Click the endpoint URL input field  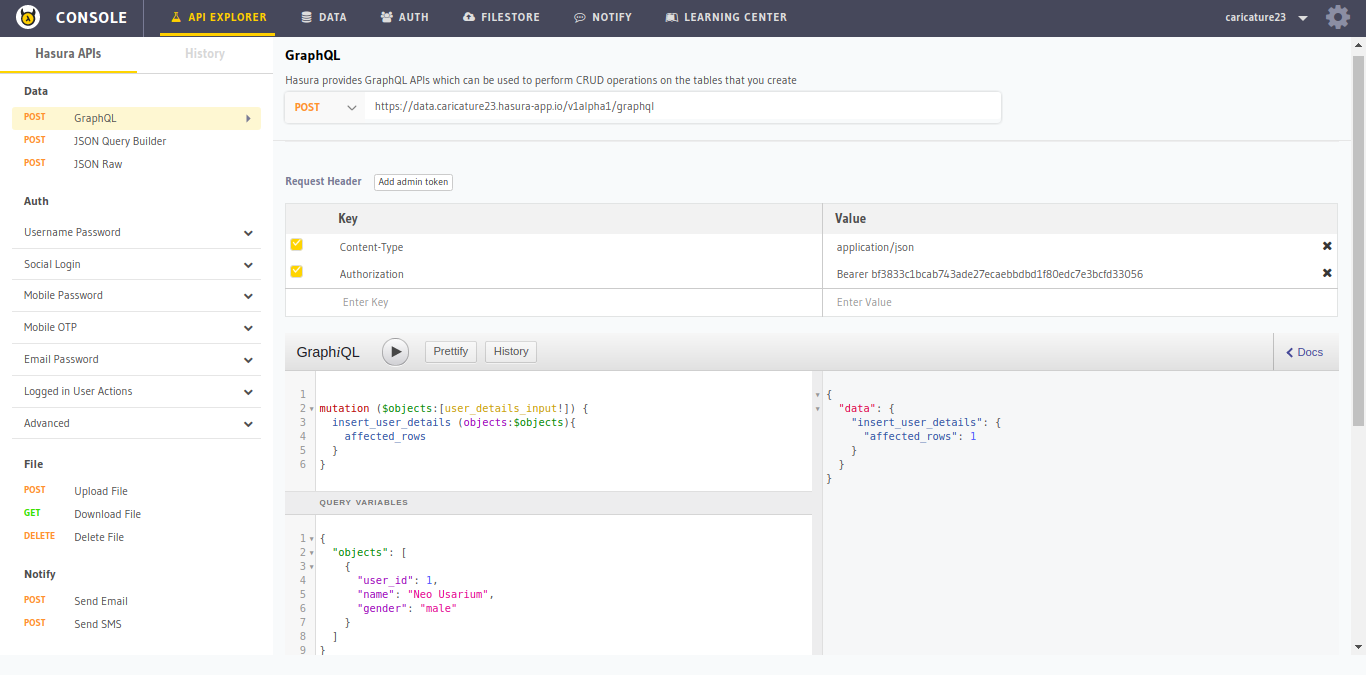[683, 107]
